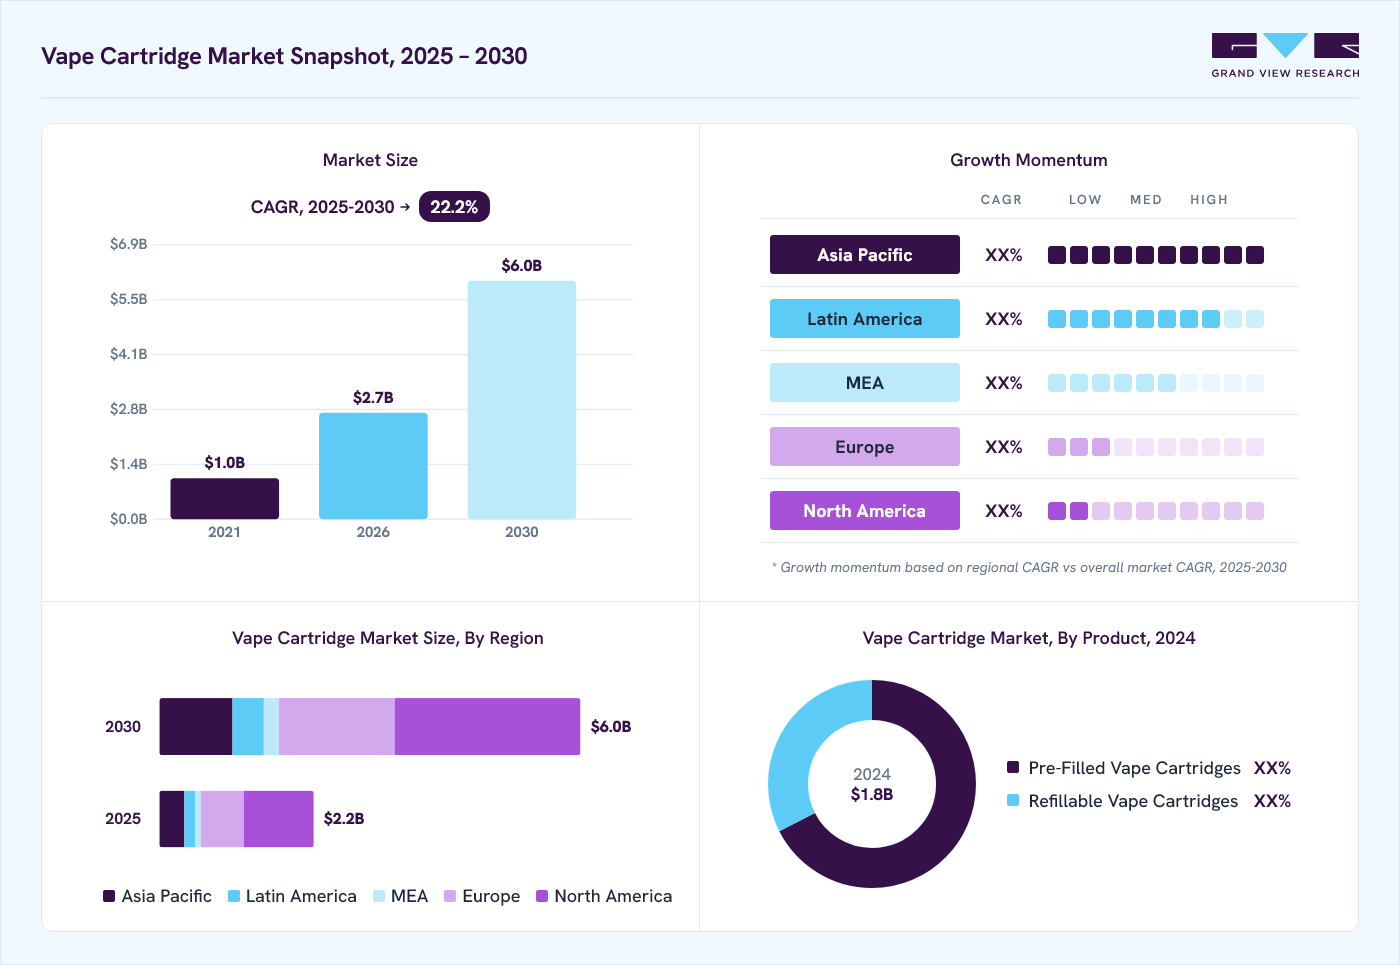The image size is (1400, 965).
Task: Click the North America region label
Action: (x=865, y=511)
